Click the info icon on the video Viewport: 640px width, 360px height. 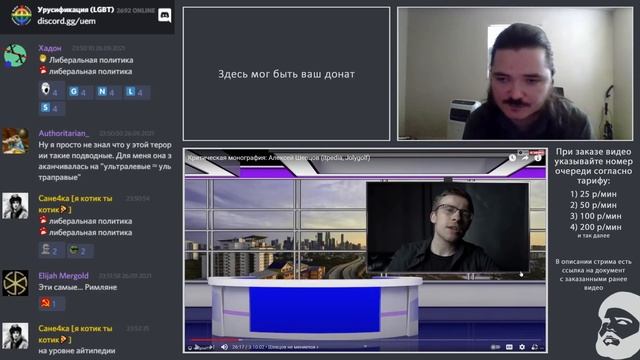click(538, 158)
